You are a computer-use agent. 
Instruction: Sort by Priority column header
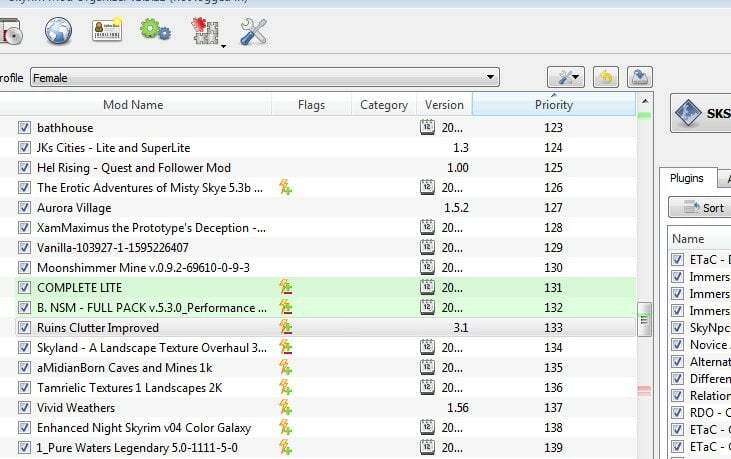click(554, 104)
